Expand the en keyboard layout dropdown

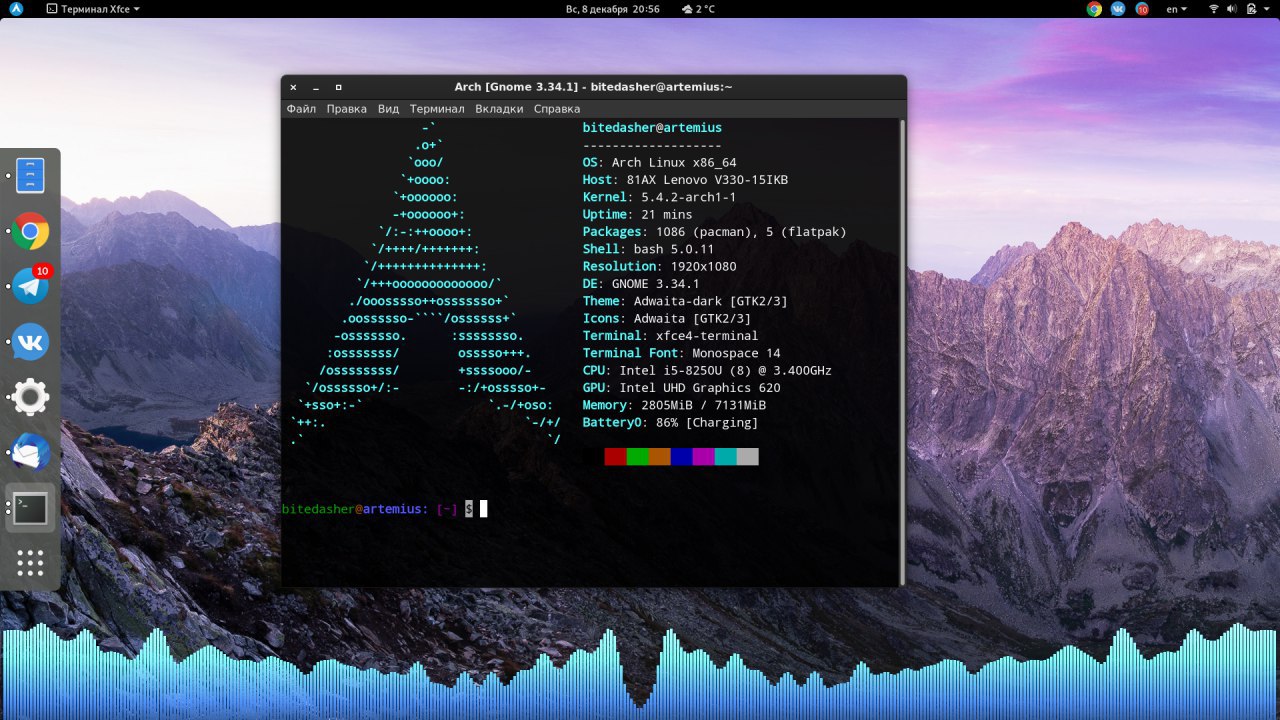(x=1177, y=9)
